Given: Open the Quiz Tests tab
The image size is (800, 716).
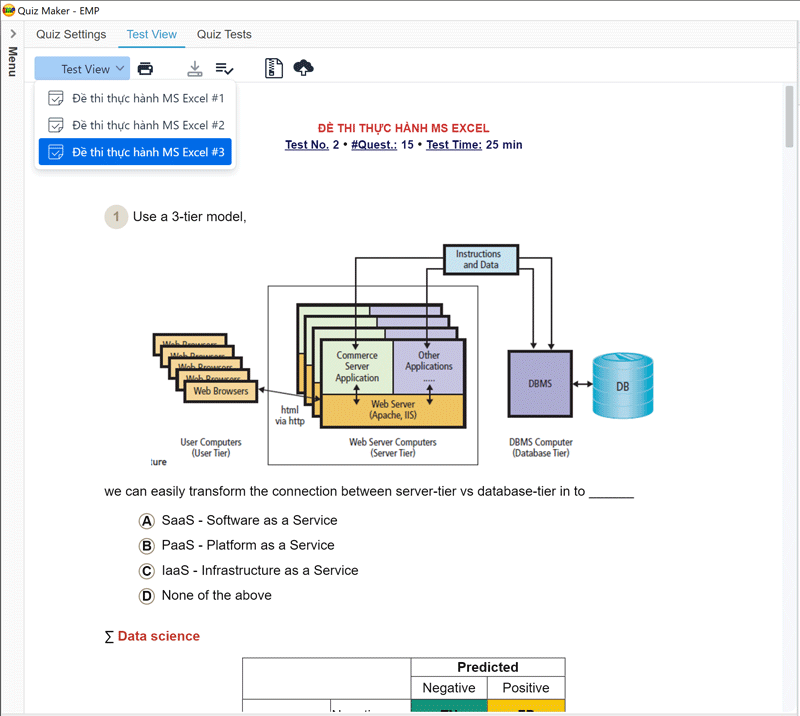Looking at the screenshot, I should (x=224, y=34).
